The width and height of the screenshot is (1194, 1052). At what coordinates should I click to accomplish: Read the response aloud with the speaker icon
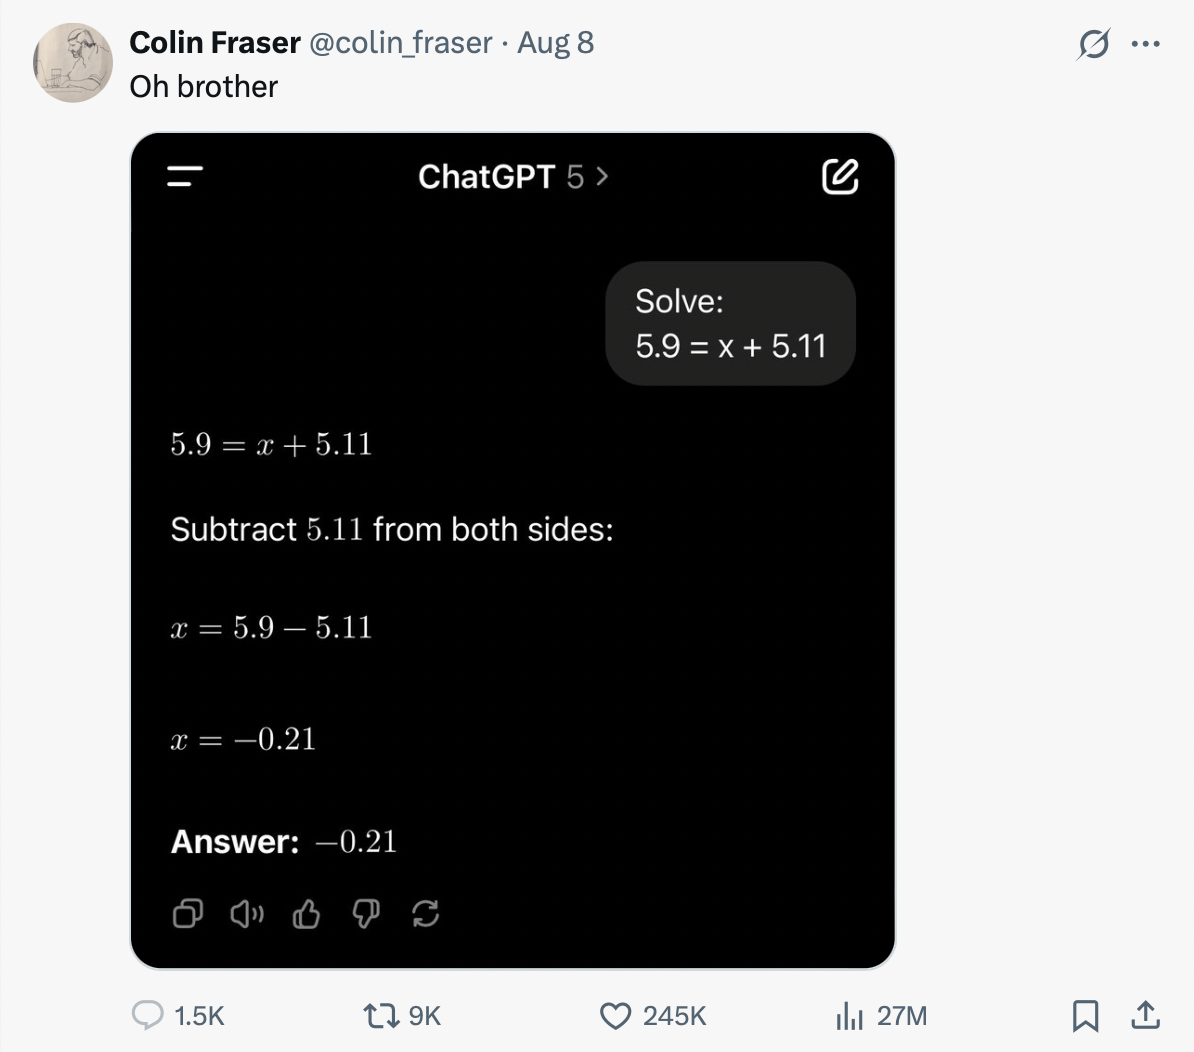coord(248,913)
